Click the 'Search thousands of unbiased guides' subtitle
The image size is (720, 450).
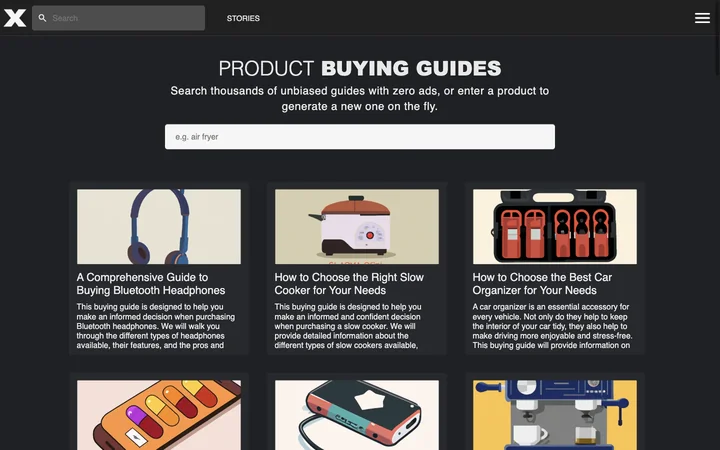tap(360, 99)
